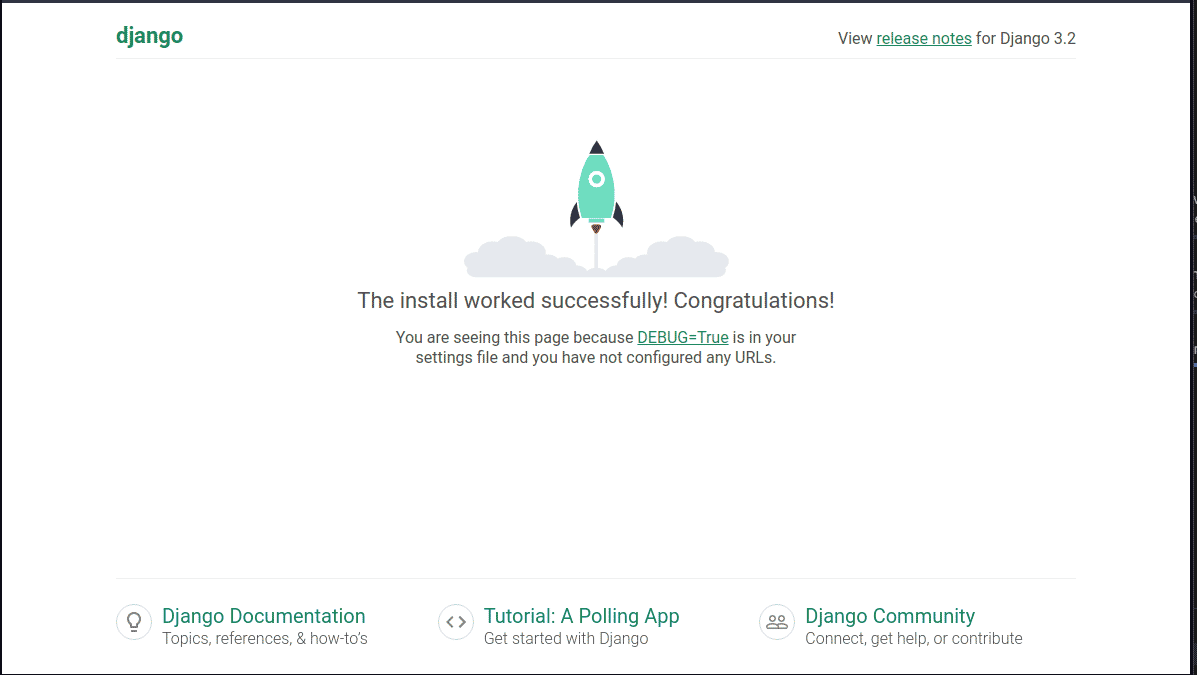This screenshot has height=675, width=1197.
Task: Click 'Get started with Django' text
Action: [x=566, y=638]
